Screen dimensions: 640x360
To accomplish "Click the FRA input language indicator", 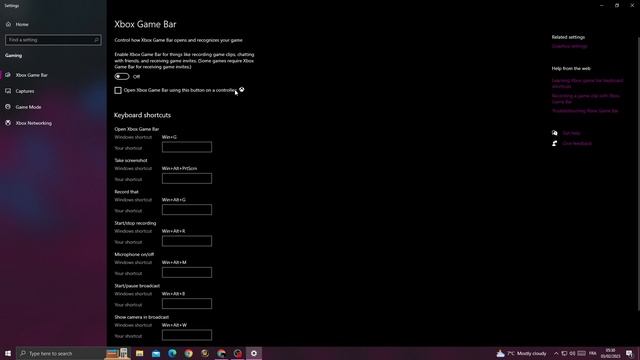I will [x=593, y=353].
